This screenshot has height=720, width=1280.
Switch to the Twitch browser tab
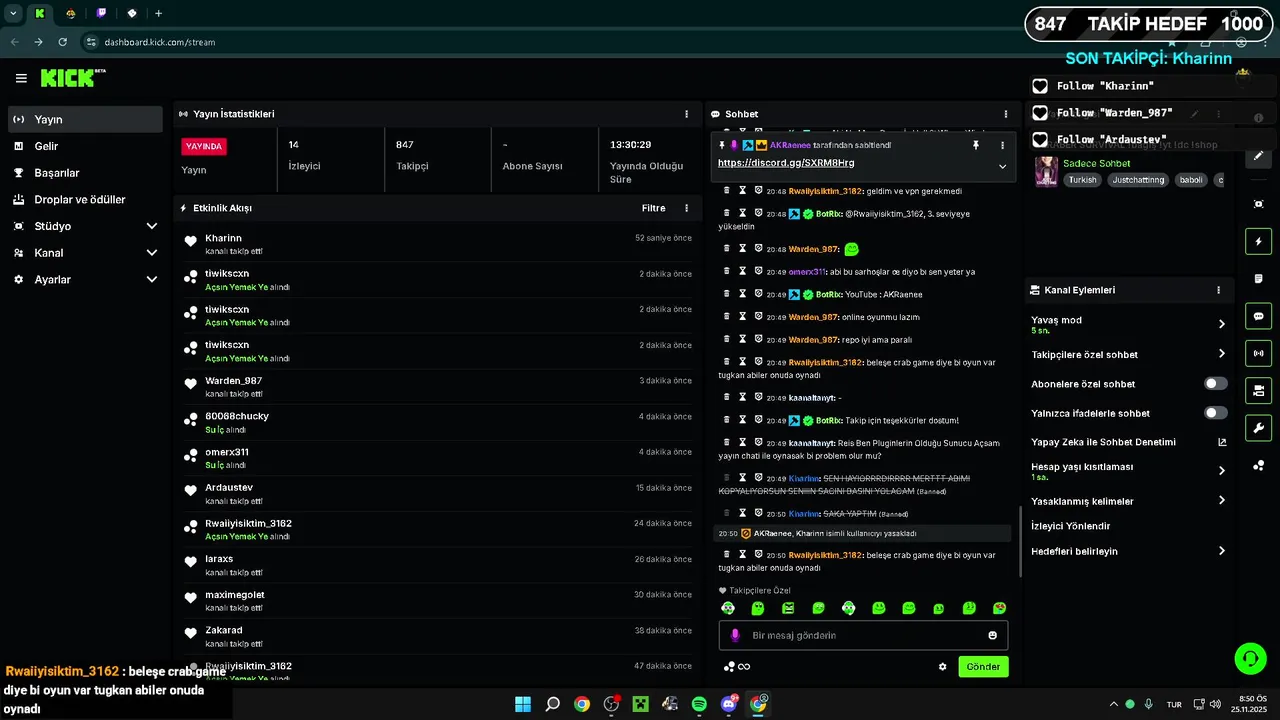click(102, 13)
